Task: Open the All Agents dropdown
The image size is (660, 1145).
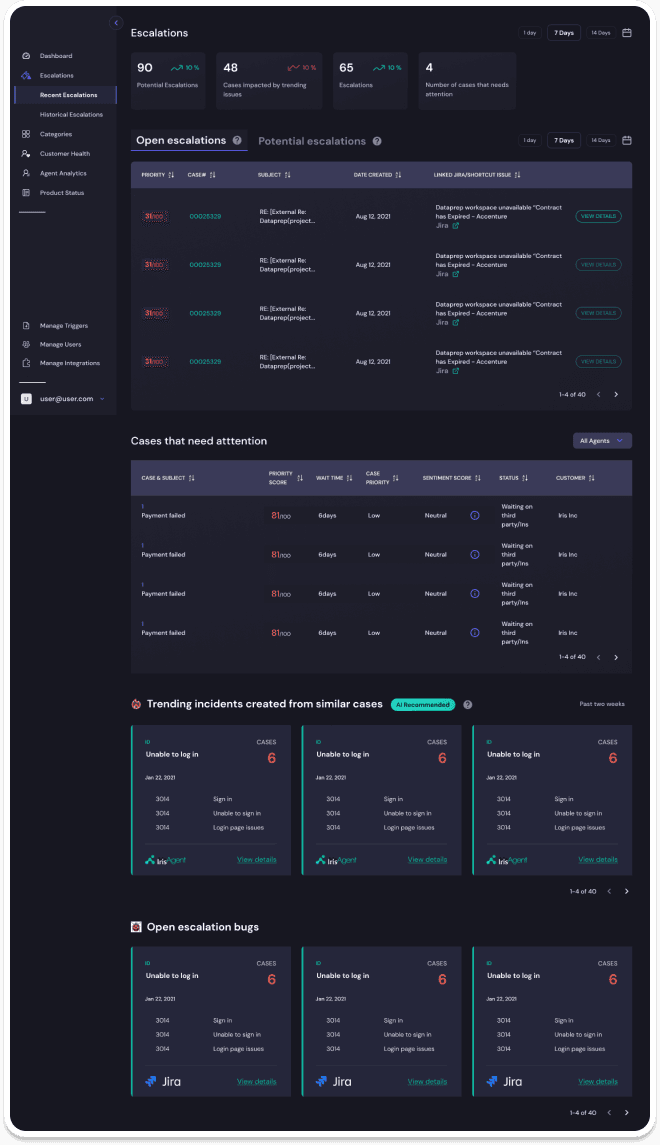Action: coord(602,441)
